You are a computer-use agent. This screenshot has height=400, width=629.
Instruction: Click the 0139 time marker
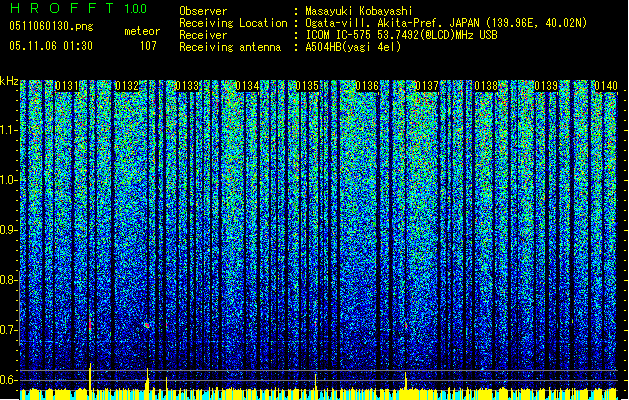pyautogui.click(x=546, y=86)
